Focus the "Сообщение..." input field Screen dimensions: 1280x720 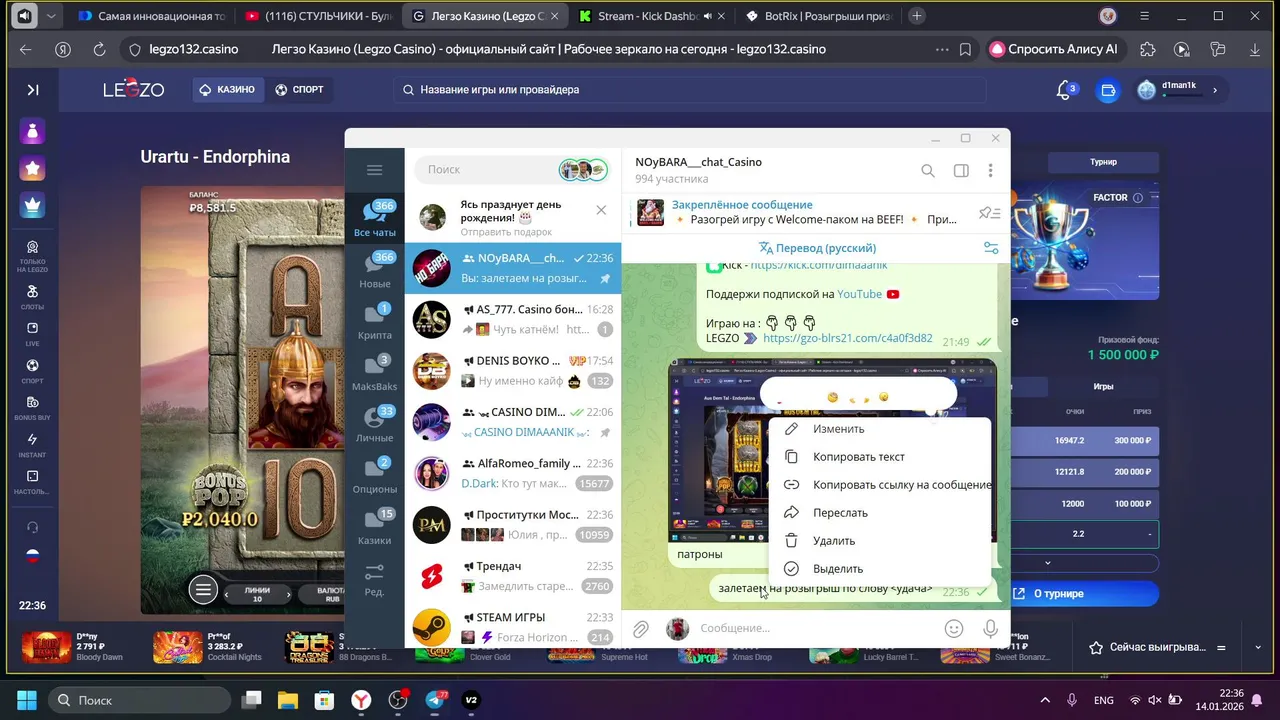point(814,628)
